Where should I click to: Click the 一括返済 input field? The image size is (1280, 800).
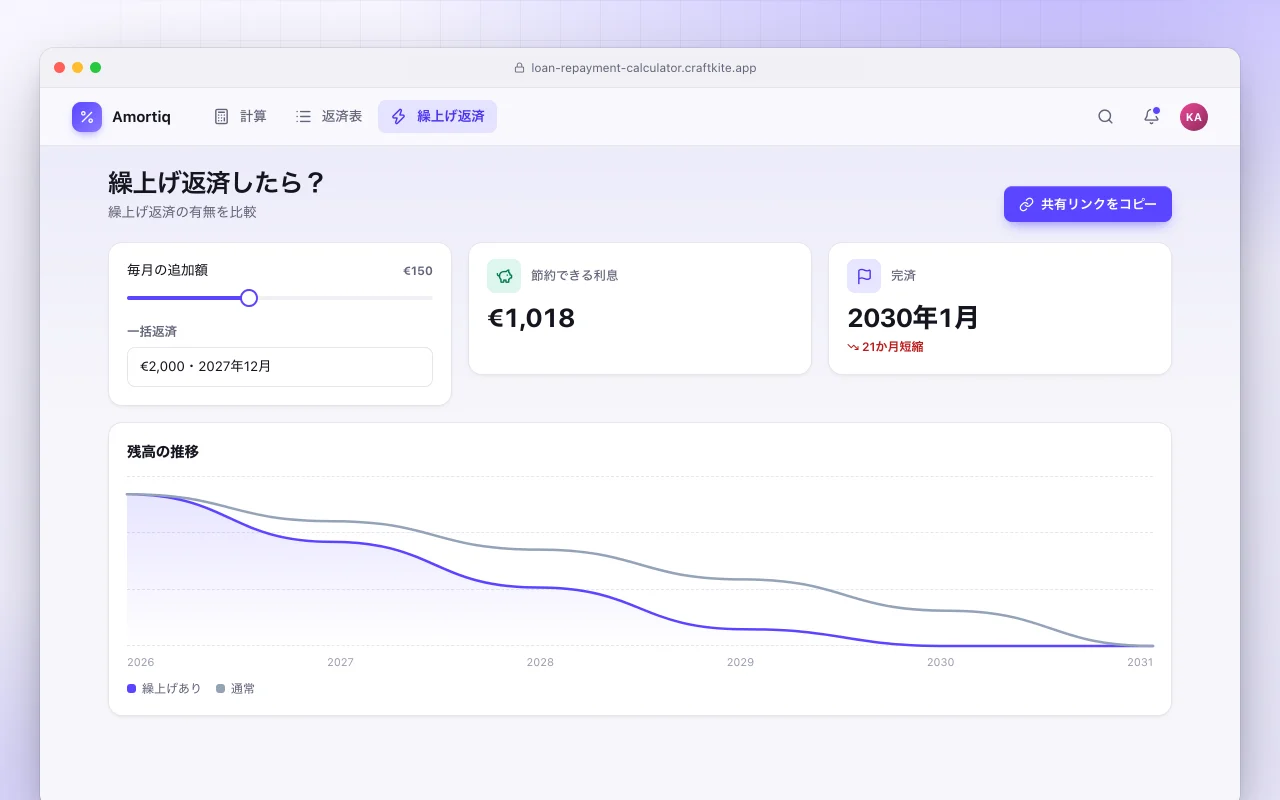click(x=280, y=367)
